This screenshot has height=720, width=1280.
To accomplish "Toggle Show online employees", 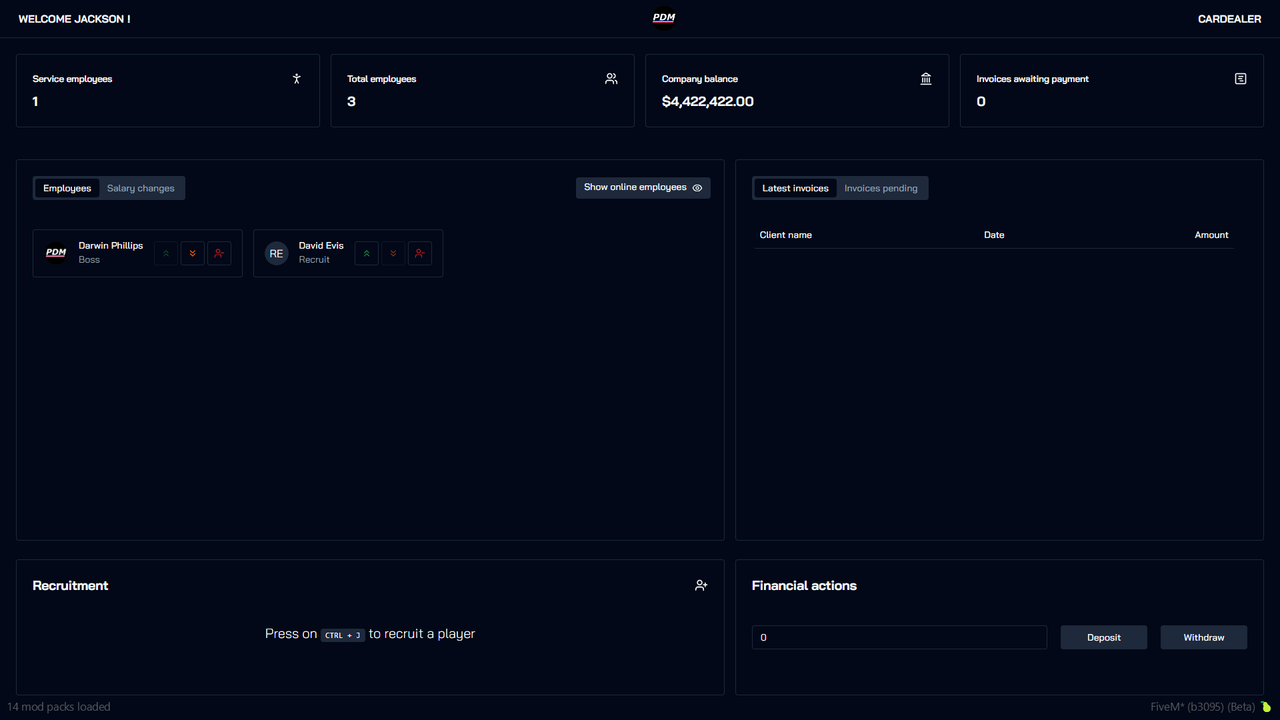I will pyautogui.click(x=635, y=187).
